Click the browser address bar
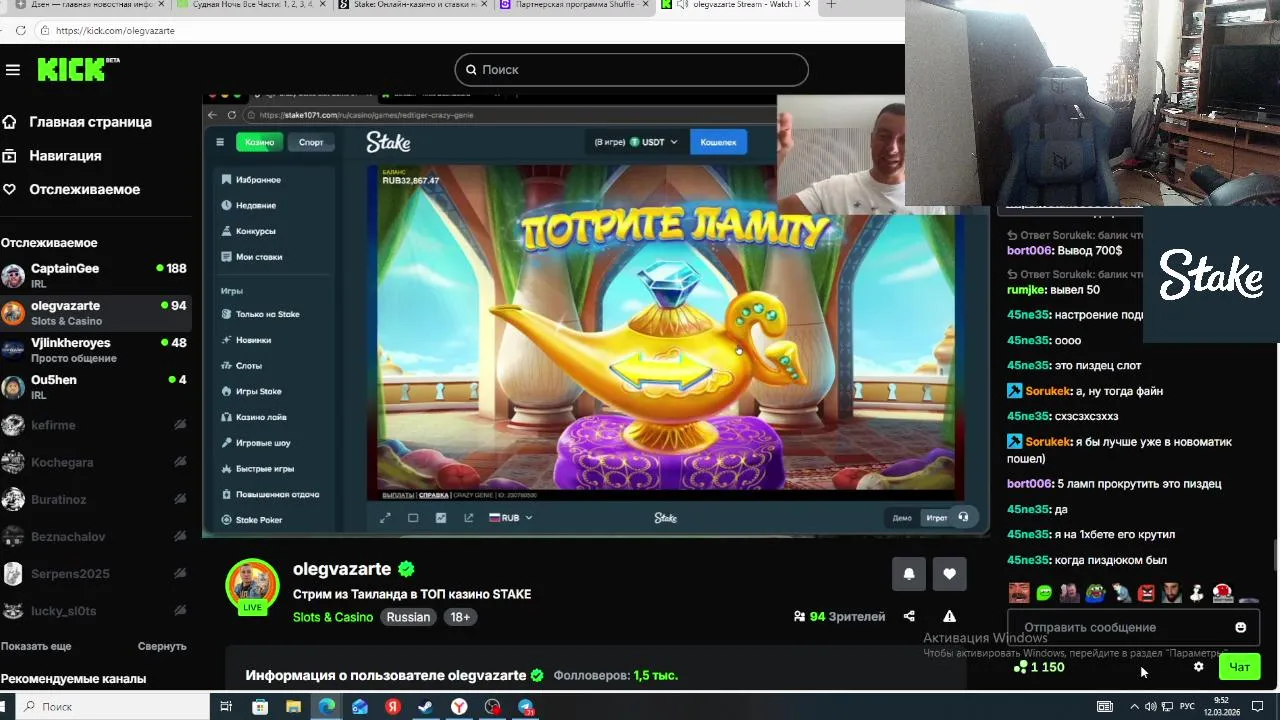Viewport: 1280px width, 720px height. click(470, 30)
